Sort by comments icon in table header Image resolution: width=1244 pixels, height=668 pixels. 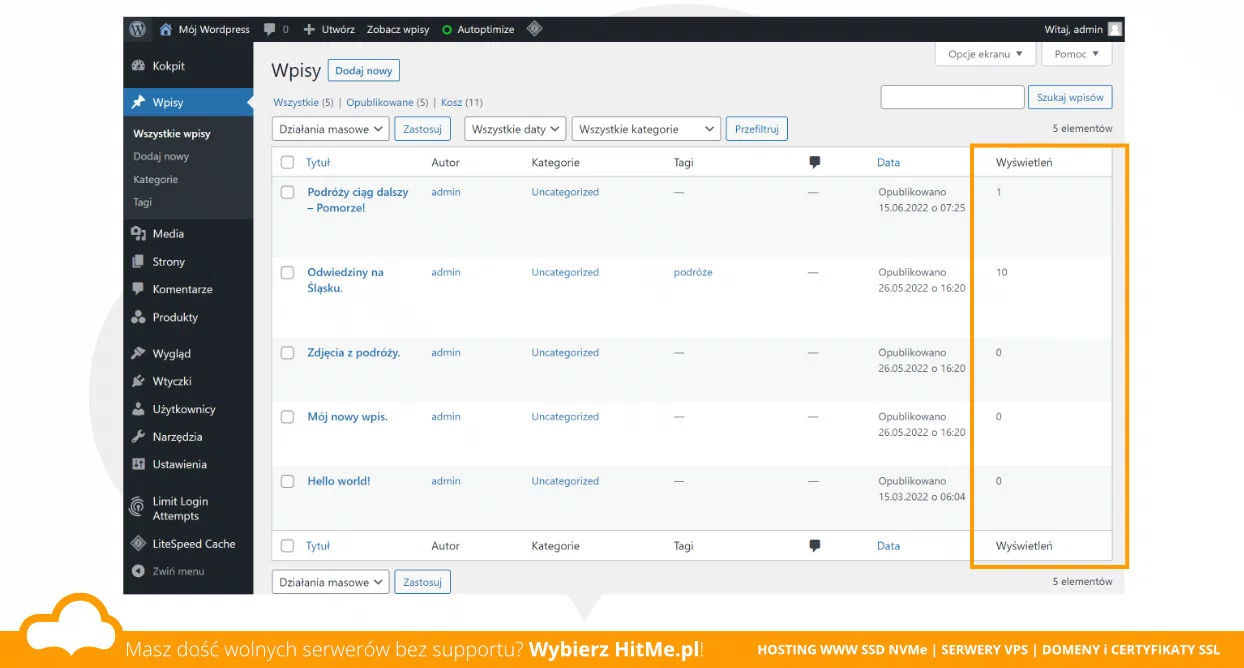815,162
